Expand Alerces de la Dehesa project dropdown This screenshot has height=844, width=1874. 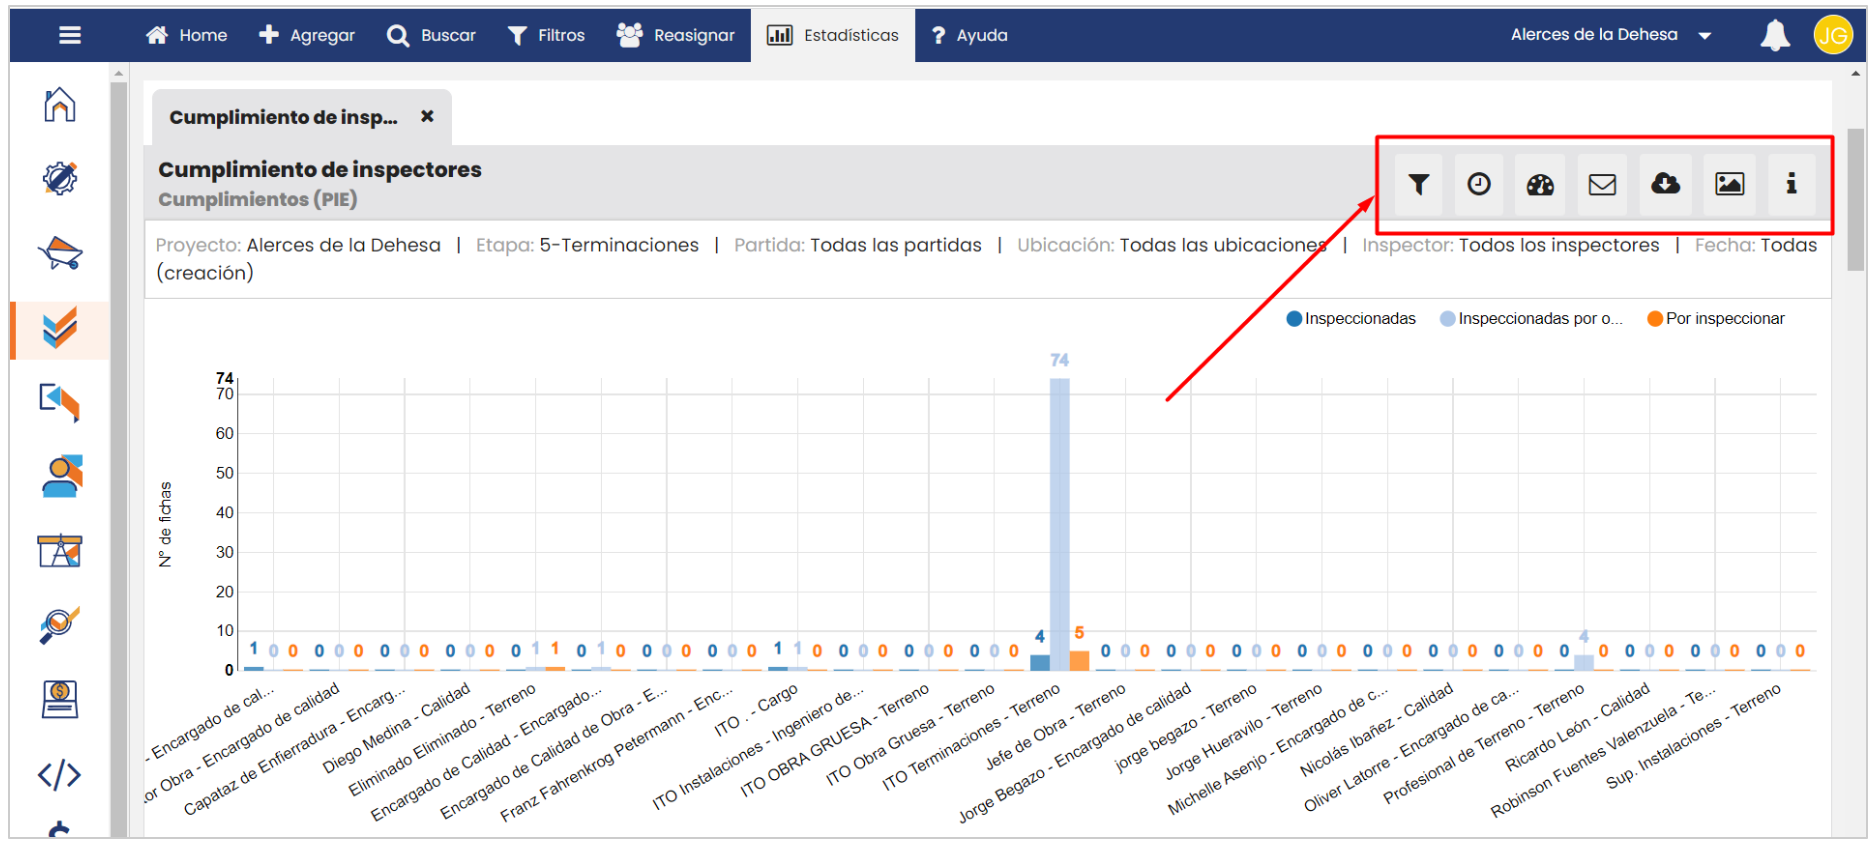[1610, 35]
